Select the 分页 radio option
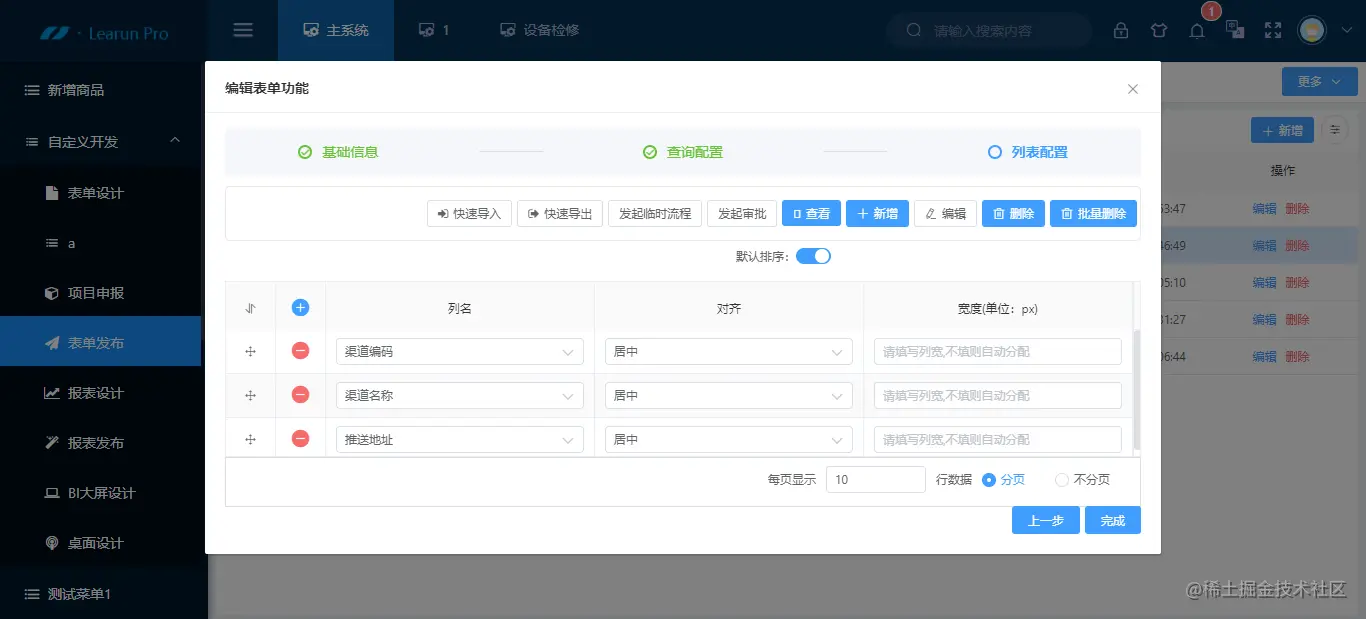 click(x=989, y=479)
